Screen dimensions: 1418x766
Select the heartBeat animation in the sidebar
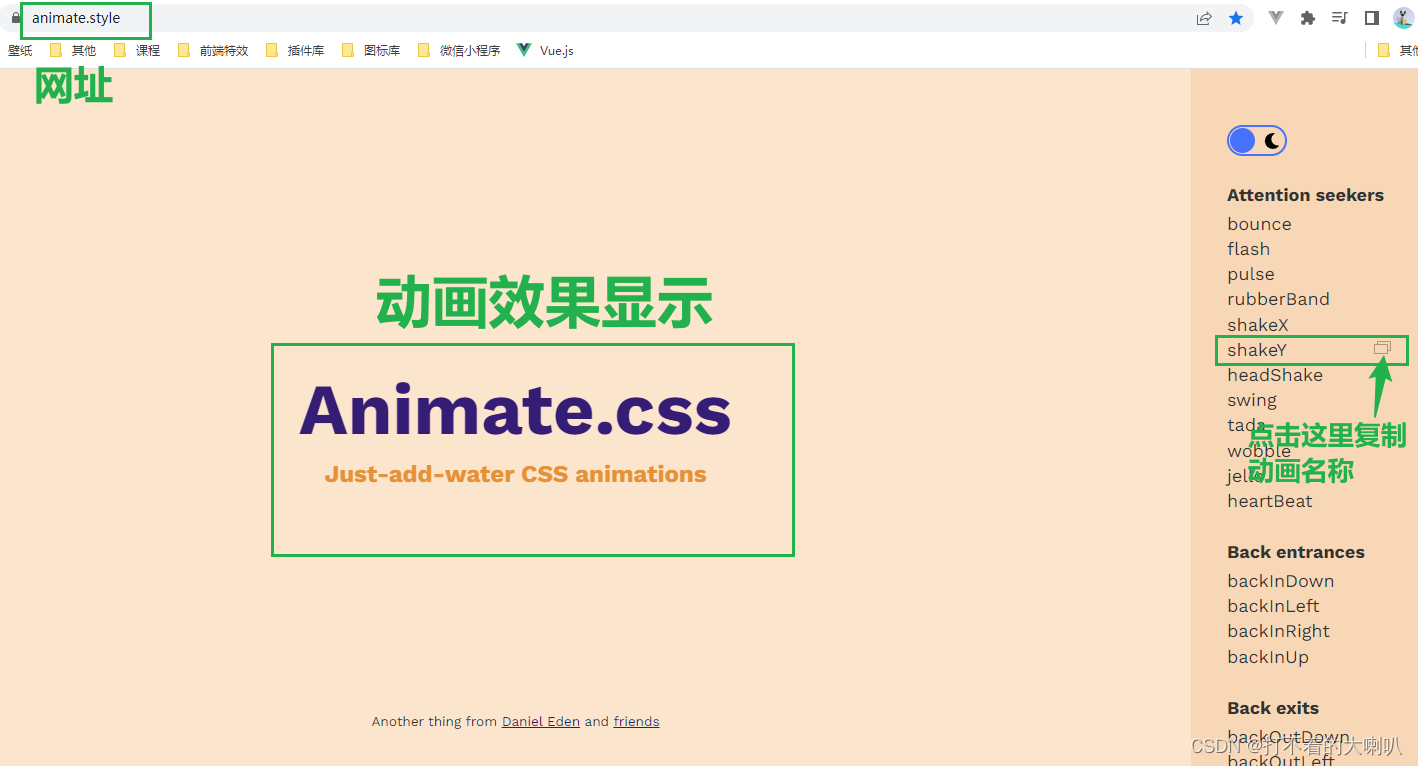1270,501
